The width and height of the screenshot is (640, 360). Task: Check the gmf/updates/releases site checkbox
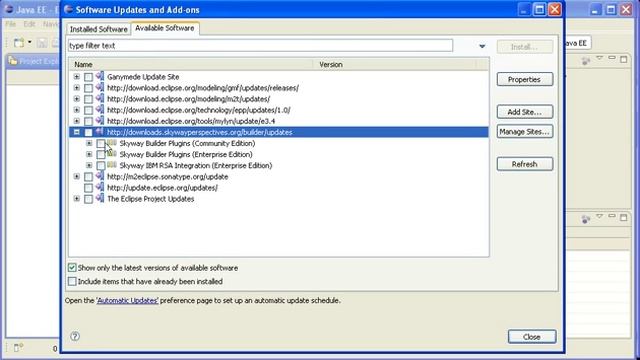(89, 88)
